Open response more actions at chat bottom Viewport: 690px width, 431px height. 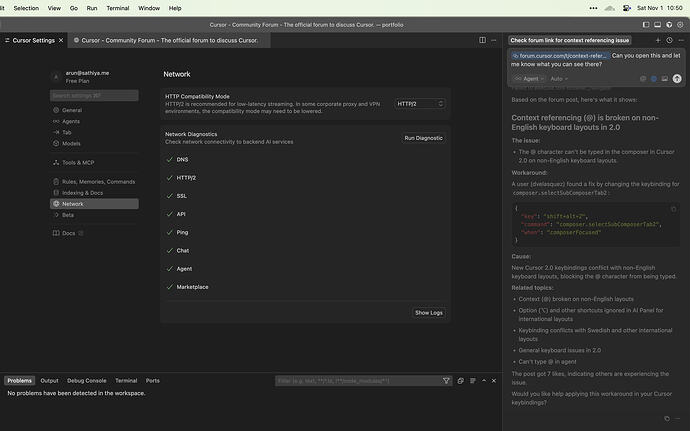coord(678,418)
